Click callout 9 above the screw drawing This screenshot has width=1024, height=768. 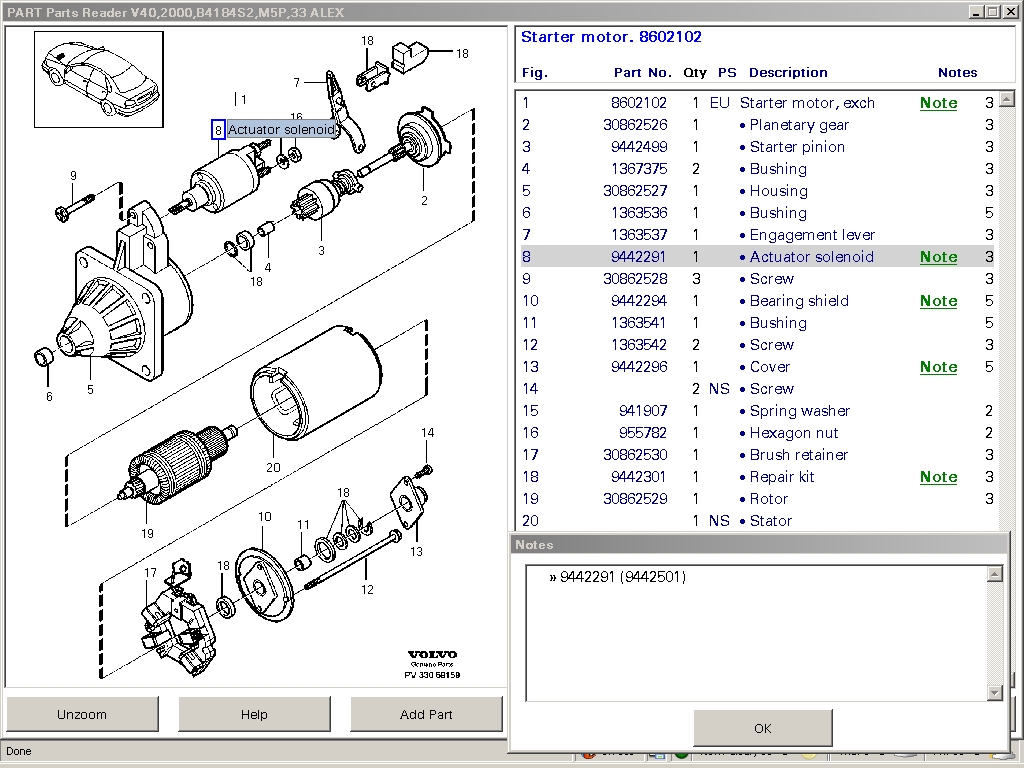coord(73,176)
